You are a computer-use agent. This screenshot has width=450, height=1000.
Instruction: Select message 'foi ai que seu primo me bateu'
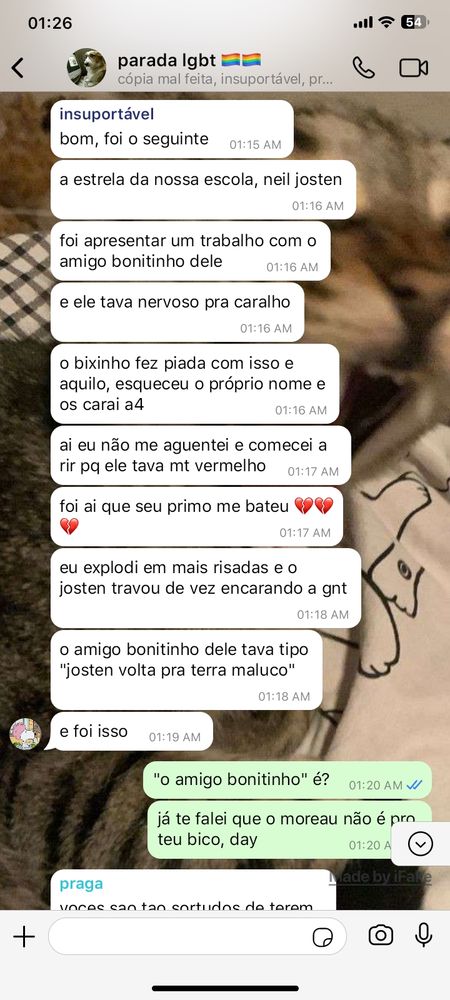[196, 517]
